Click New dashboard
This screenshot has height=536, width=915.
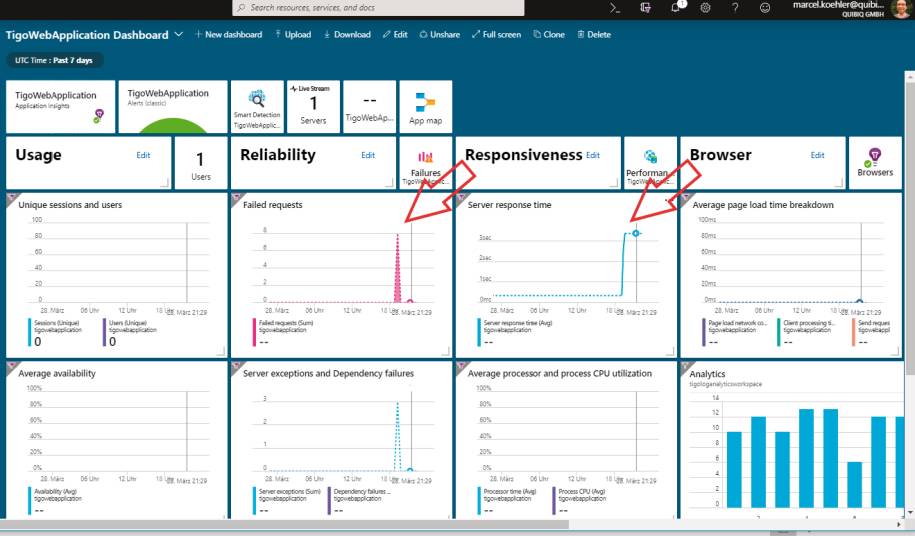(x=229, y=34)
